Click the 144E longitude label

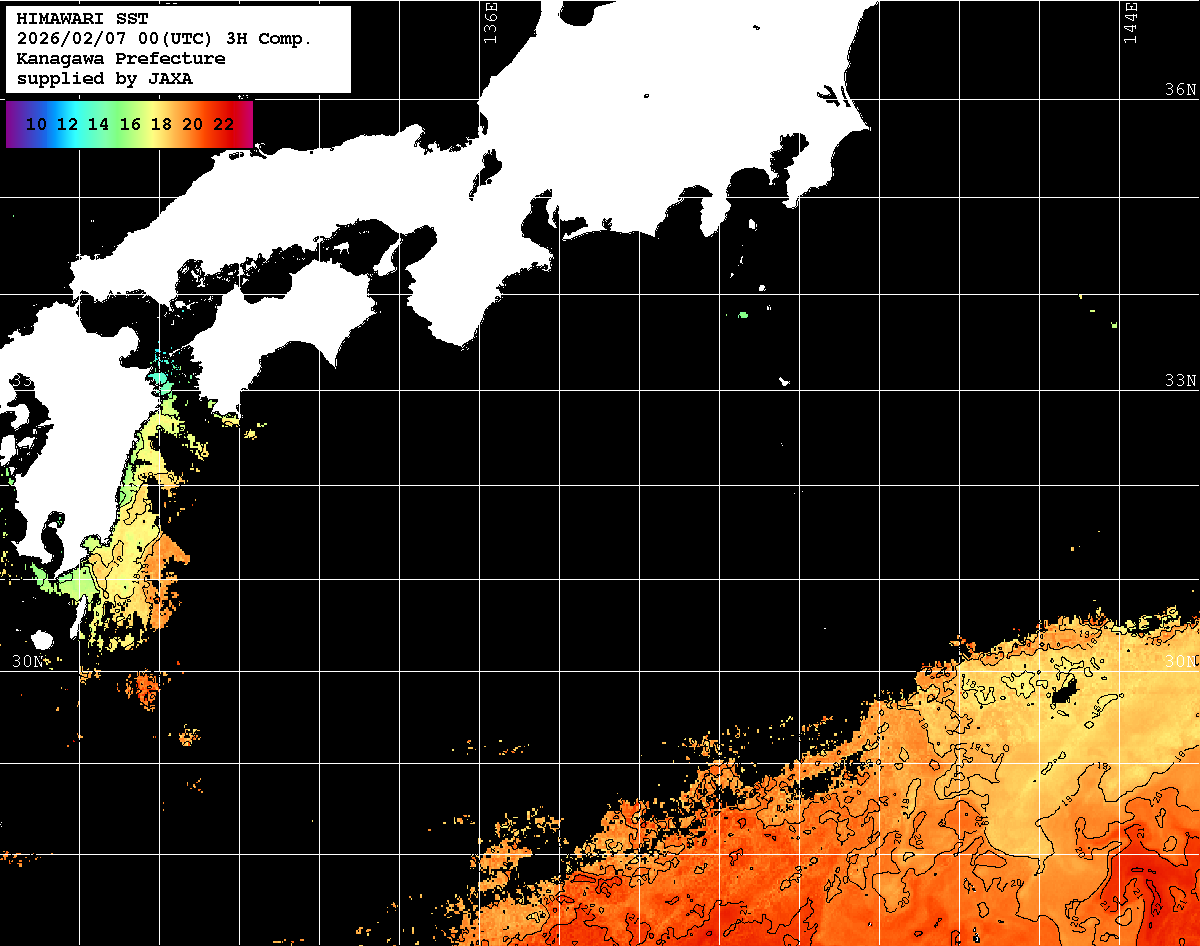1130,22
